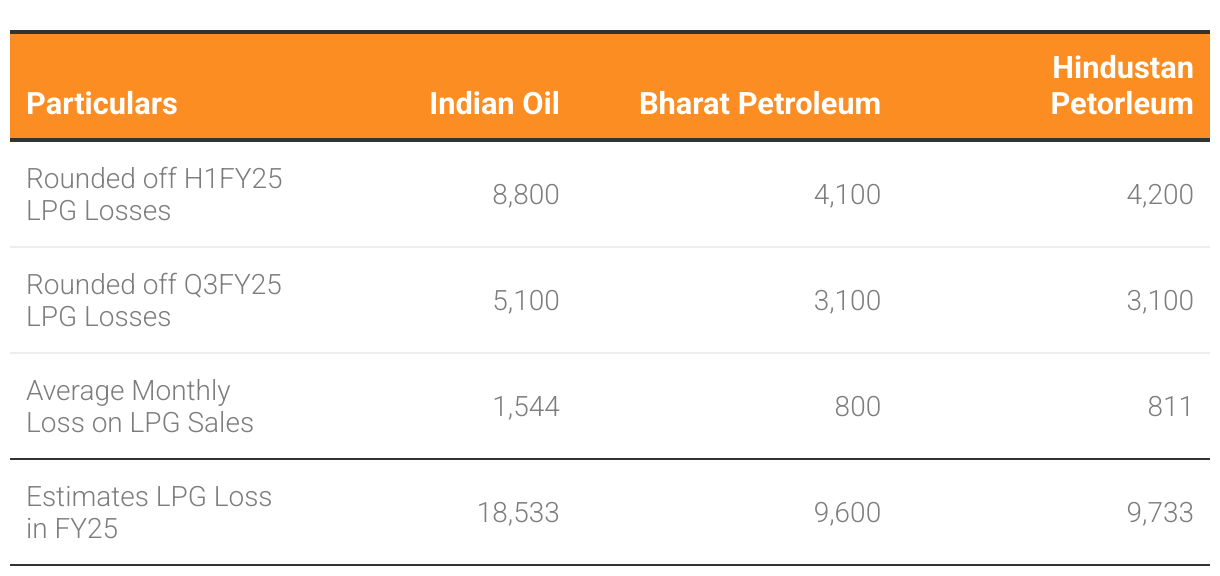Click Indian Oil H1FY25 value 8,800
Screen dimensions: 1220x576
(526, 194)
